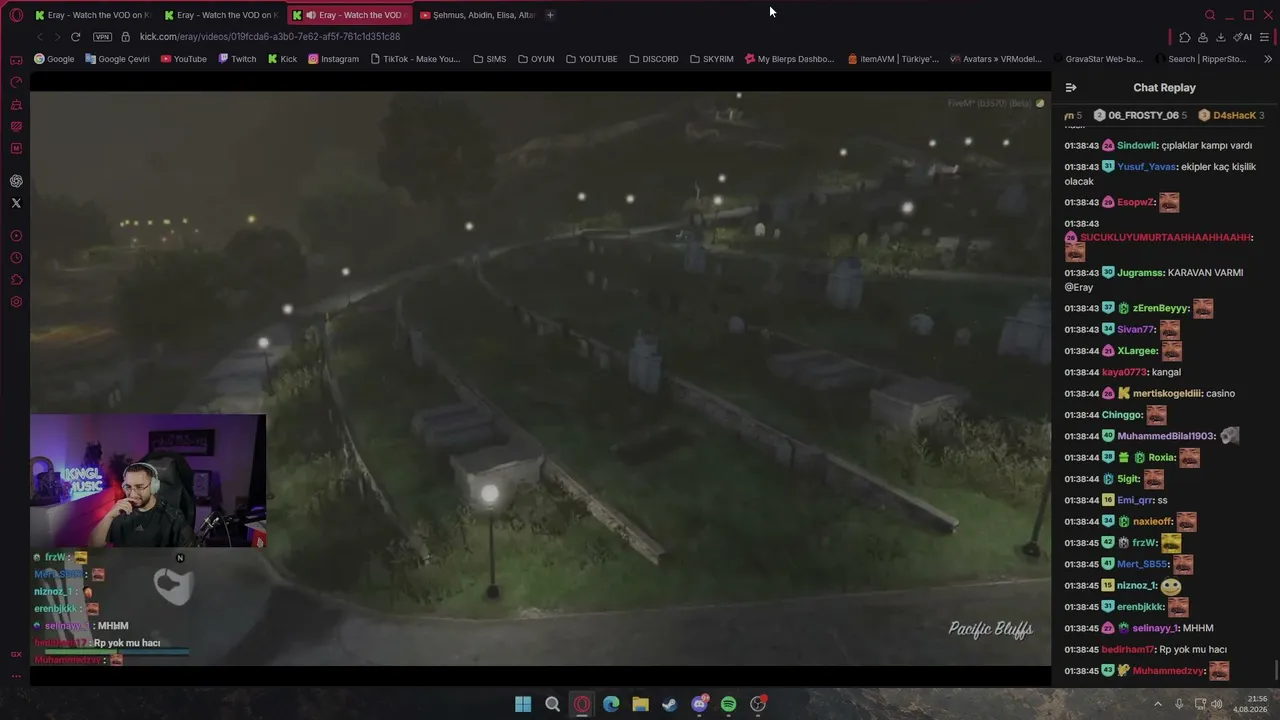Open Windows taskbar search
The image size is (1280, 720).
[552, 704]
